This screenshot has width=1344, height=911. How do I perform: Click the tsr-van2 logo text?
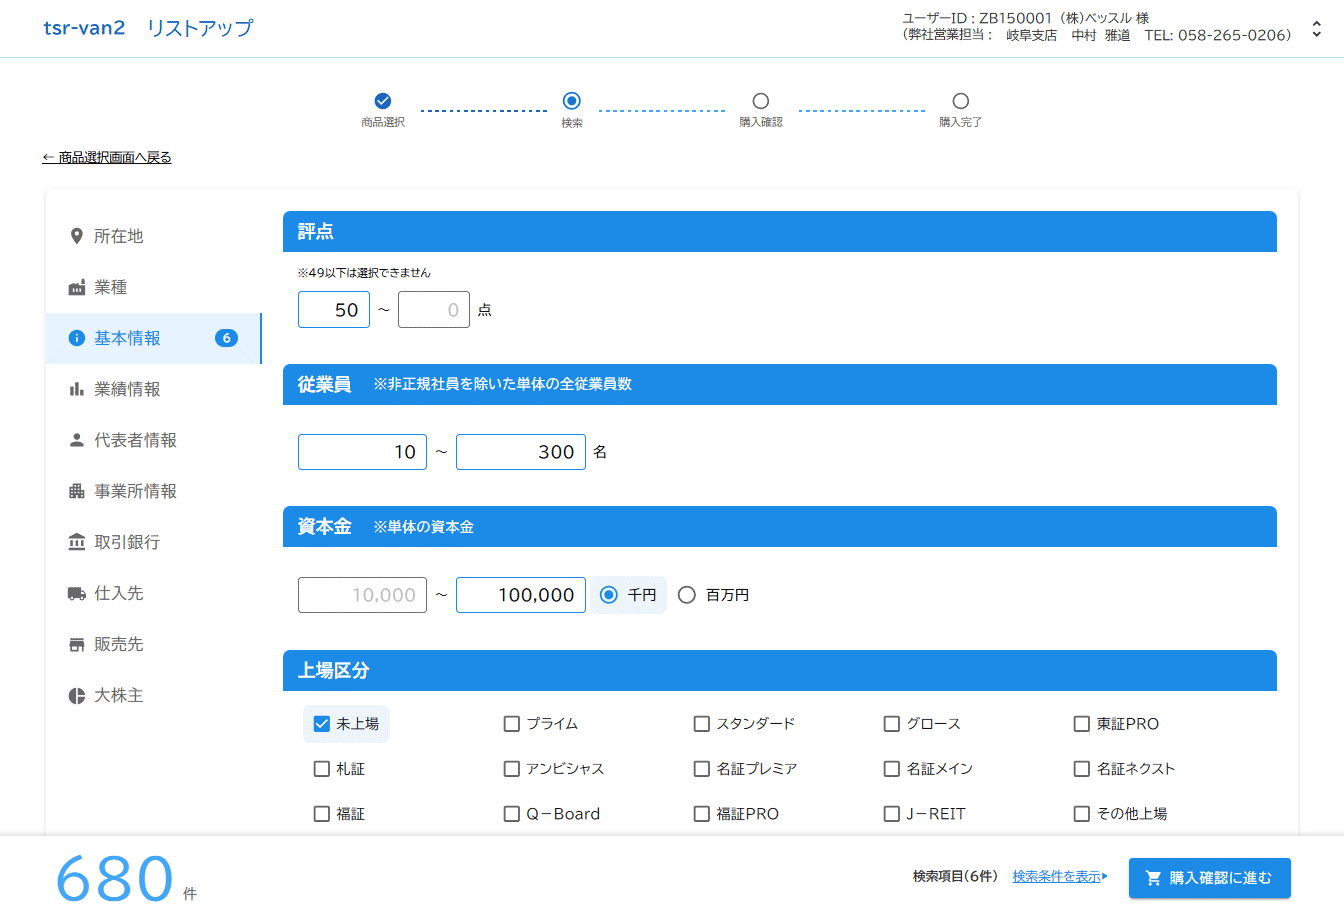click(x=84, y=28)
